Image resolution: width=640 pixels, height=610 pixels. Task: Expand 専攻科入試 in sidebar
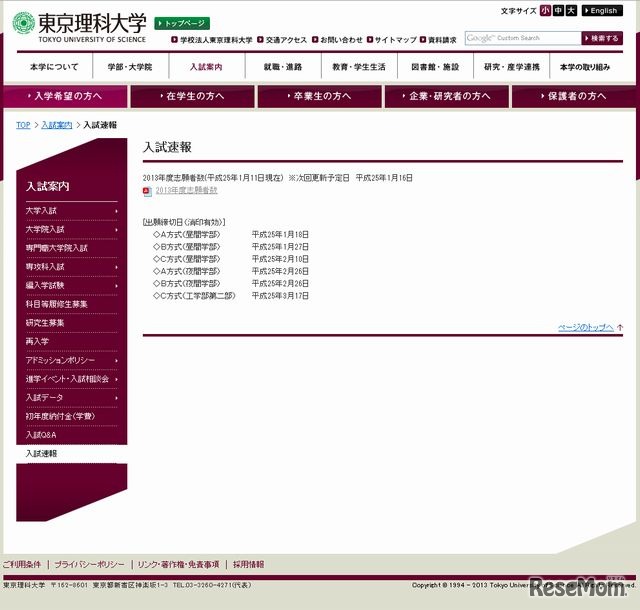(72, 267)
